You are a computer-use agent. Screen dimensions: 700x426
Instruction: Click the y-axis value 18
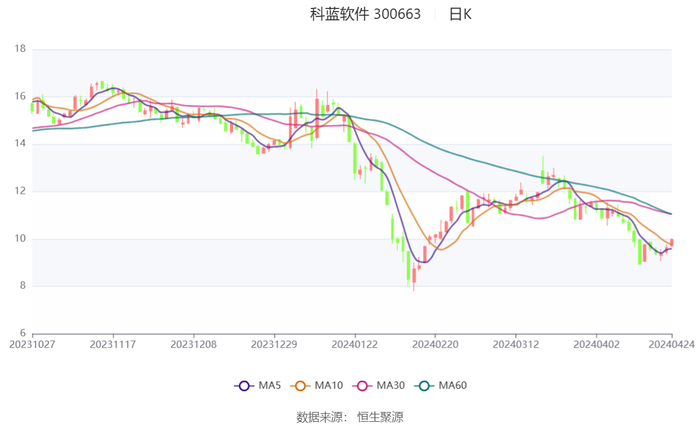[20, 49]
